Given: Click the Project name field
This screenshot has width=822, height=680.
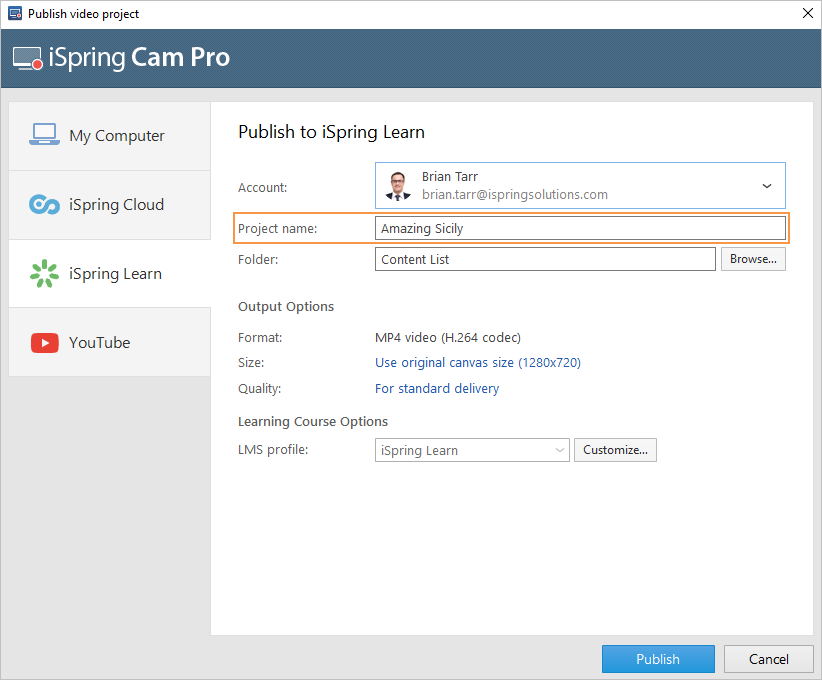Looking at the screenshot, I should click(x=579, y=229).
